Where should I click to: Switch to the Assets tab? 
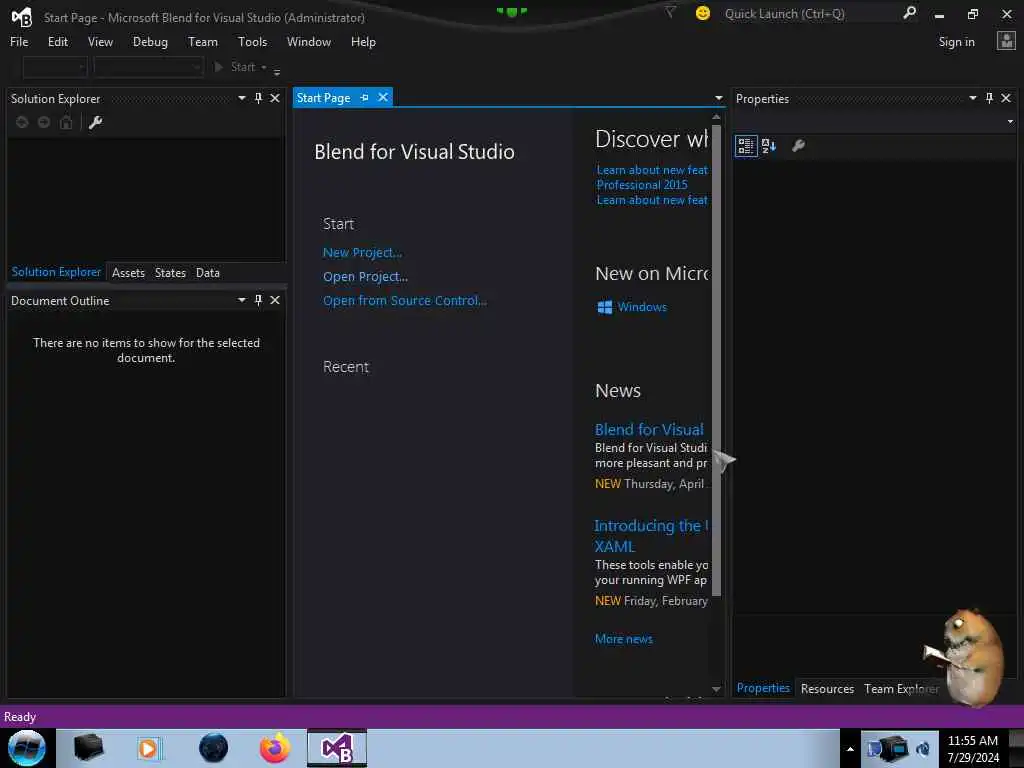[x=128, y=273]
